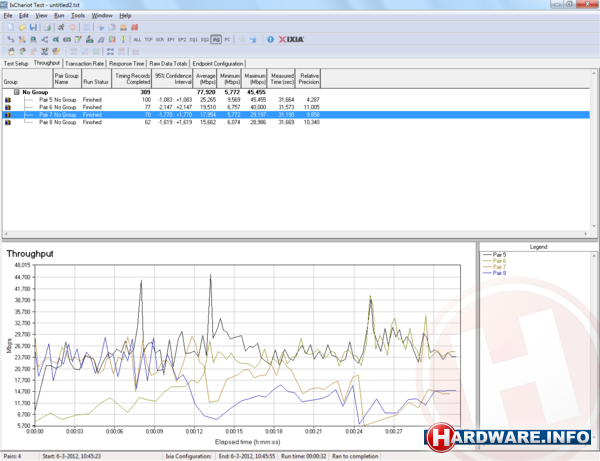Image resolution: width=600 pixels, height=461 pixels.
Task: Toggle the PG group filter button
Action: tap(216, 39)
